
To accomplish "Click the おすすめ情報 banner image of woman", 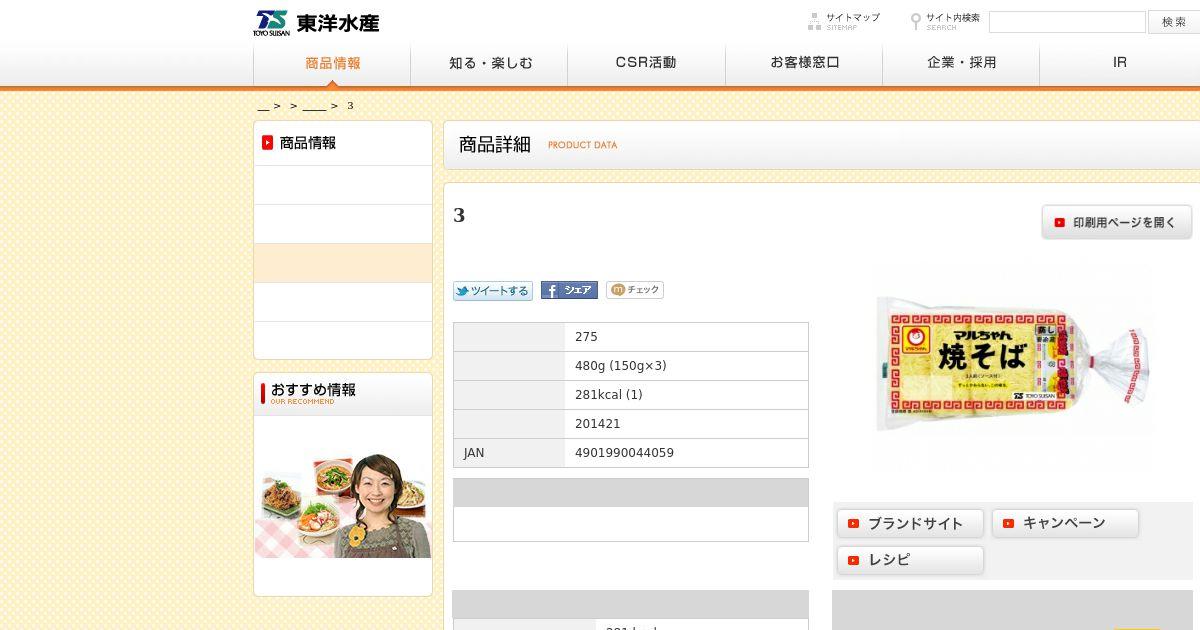I will [x=343, y=506].
